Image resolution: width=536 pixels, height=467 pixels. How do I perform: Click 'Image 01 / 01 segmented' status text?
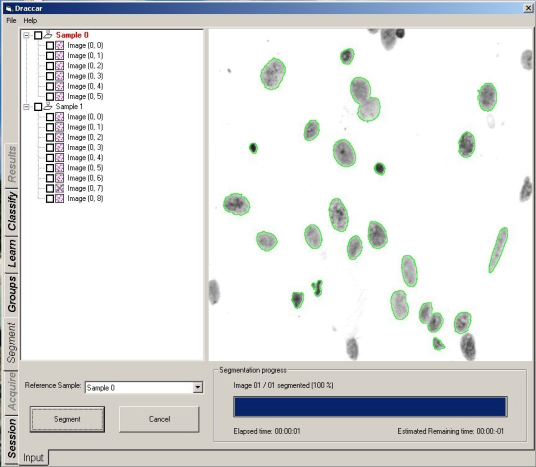pyautogui.click(x=283, y=385)
